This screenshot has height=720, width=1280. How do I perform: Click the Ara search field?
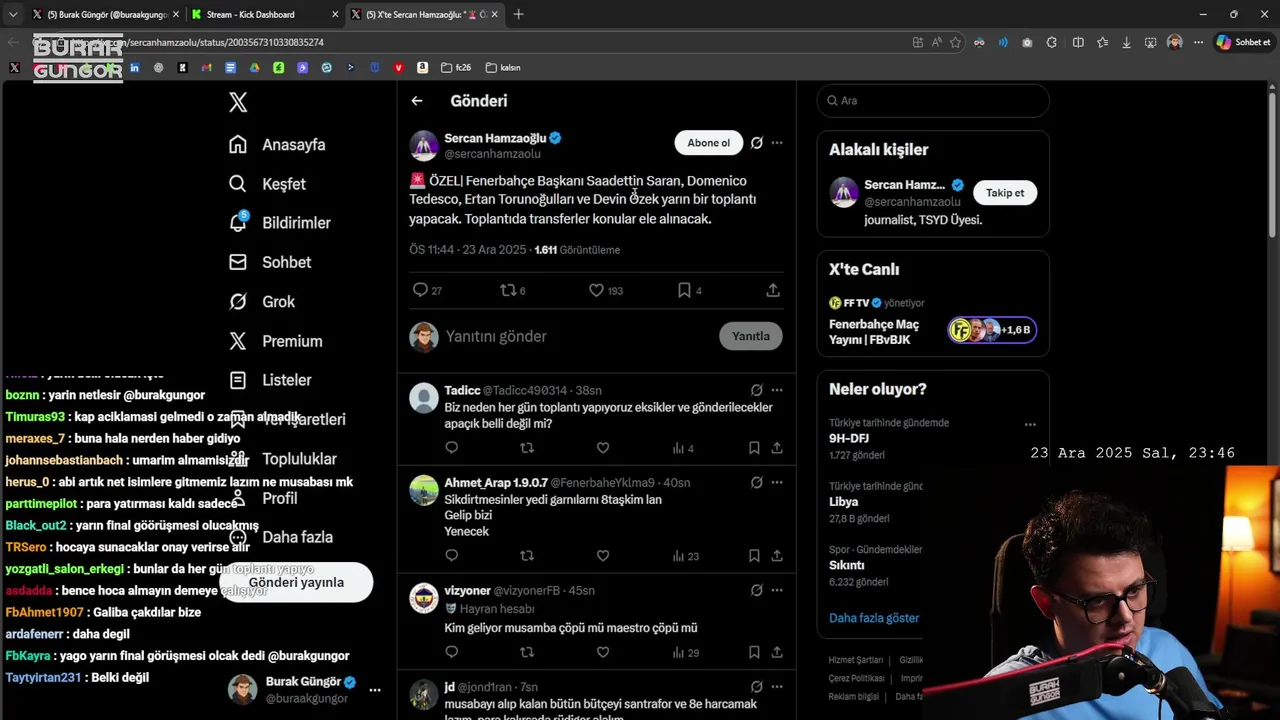click(x=933, y=100)
